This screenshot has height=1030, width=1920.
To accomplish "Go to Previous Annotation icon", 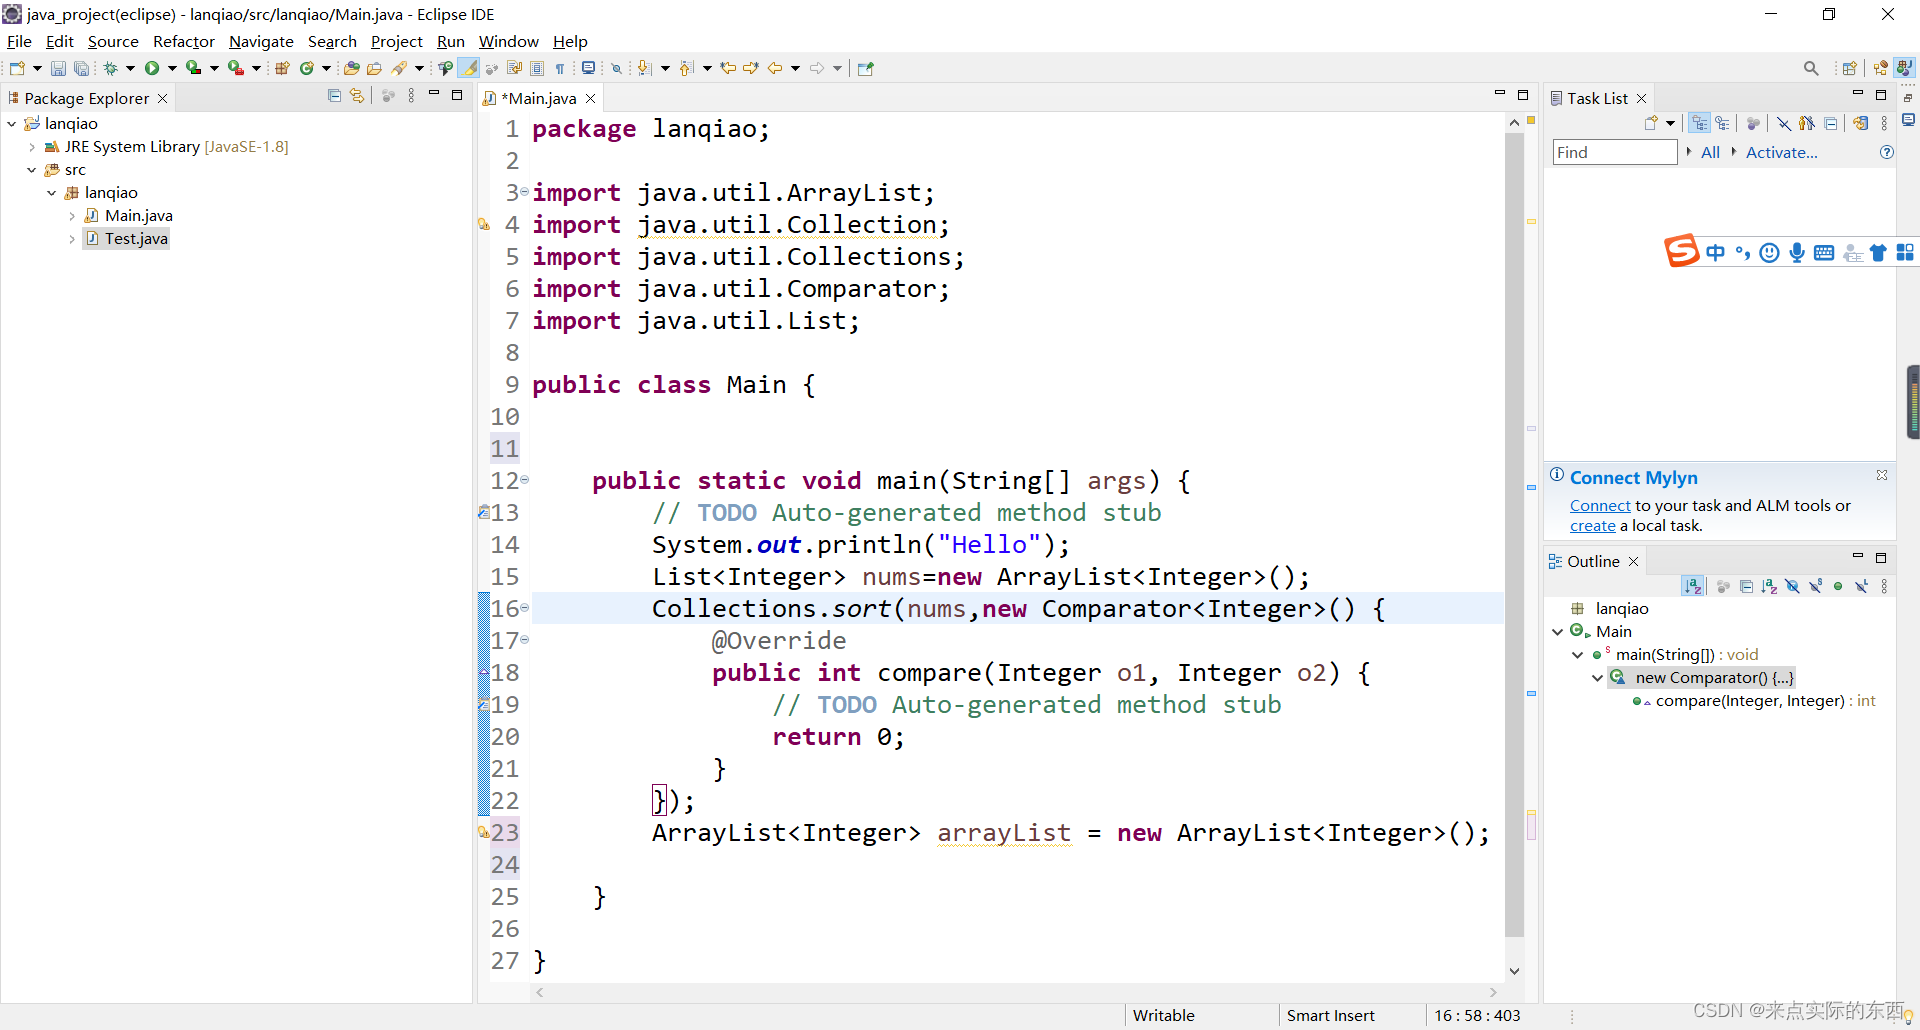I will 686,68.
